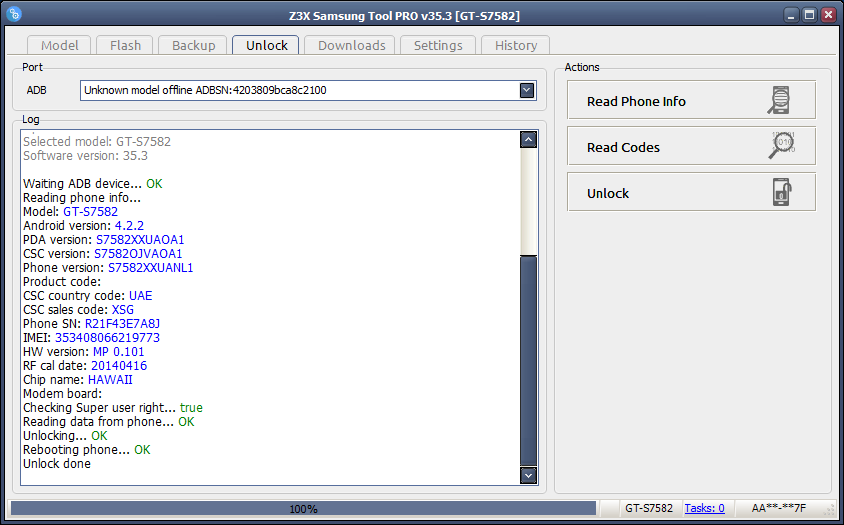Screen dimensions: 844x525
Task: Click the CSC sales code XSG
Action: pos(123,310)
